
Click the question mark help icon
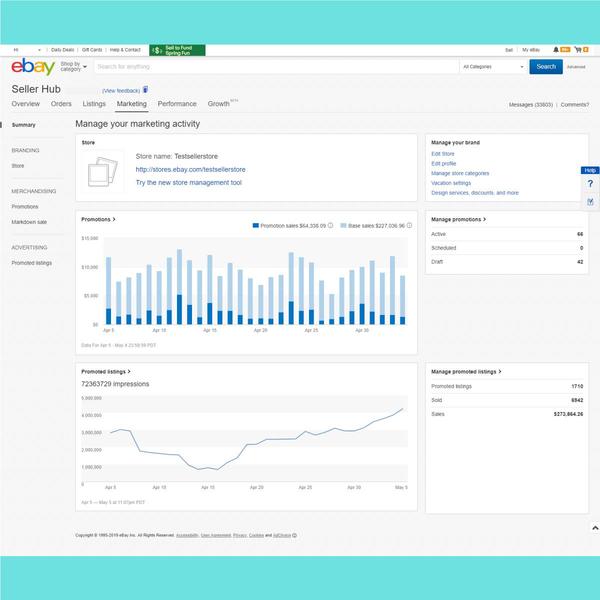tap(590, 184)
